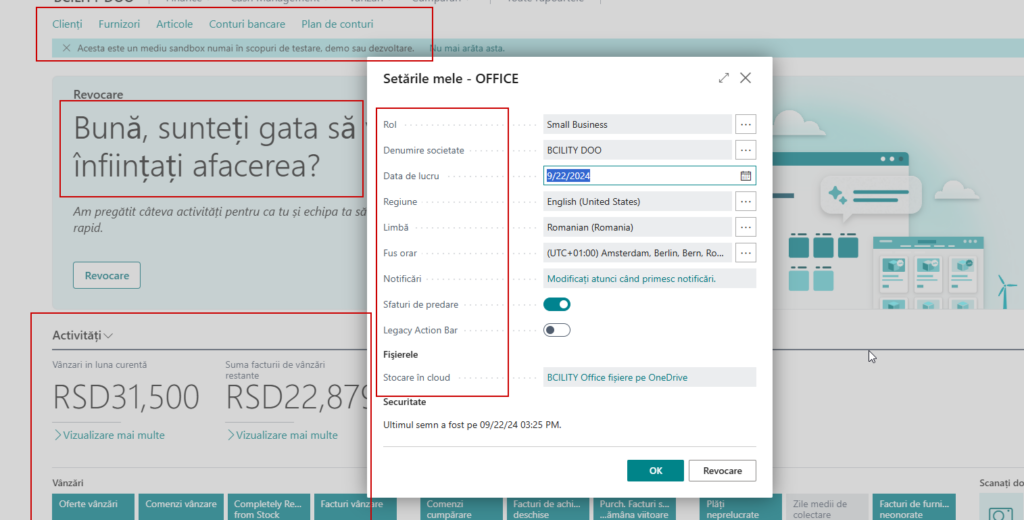
Task: Click the Fus orar field UTC+01:00 Amsterdam
Action: pos(637,253)
